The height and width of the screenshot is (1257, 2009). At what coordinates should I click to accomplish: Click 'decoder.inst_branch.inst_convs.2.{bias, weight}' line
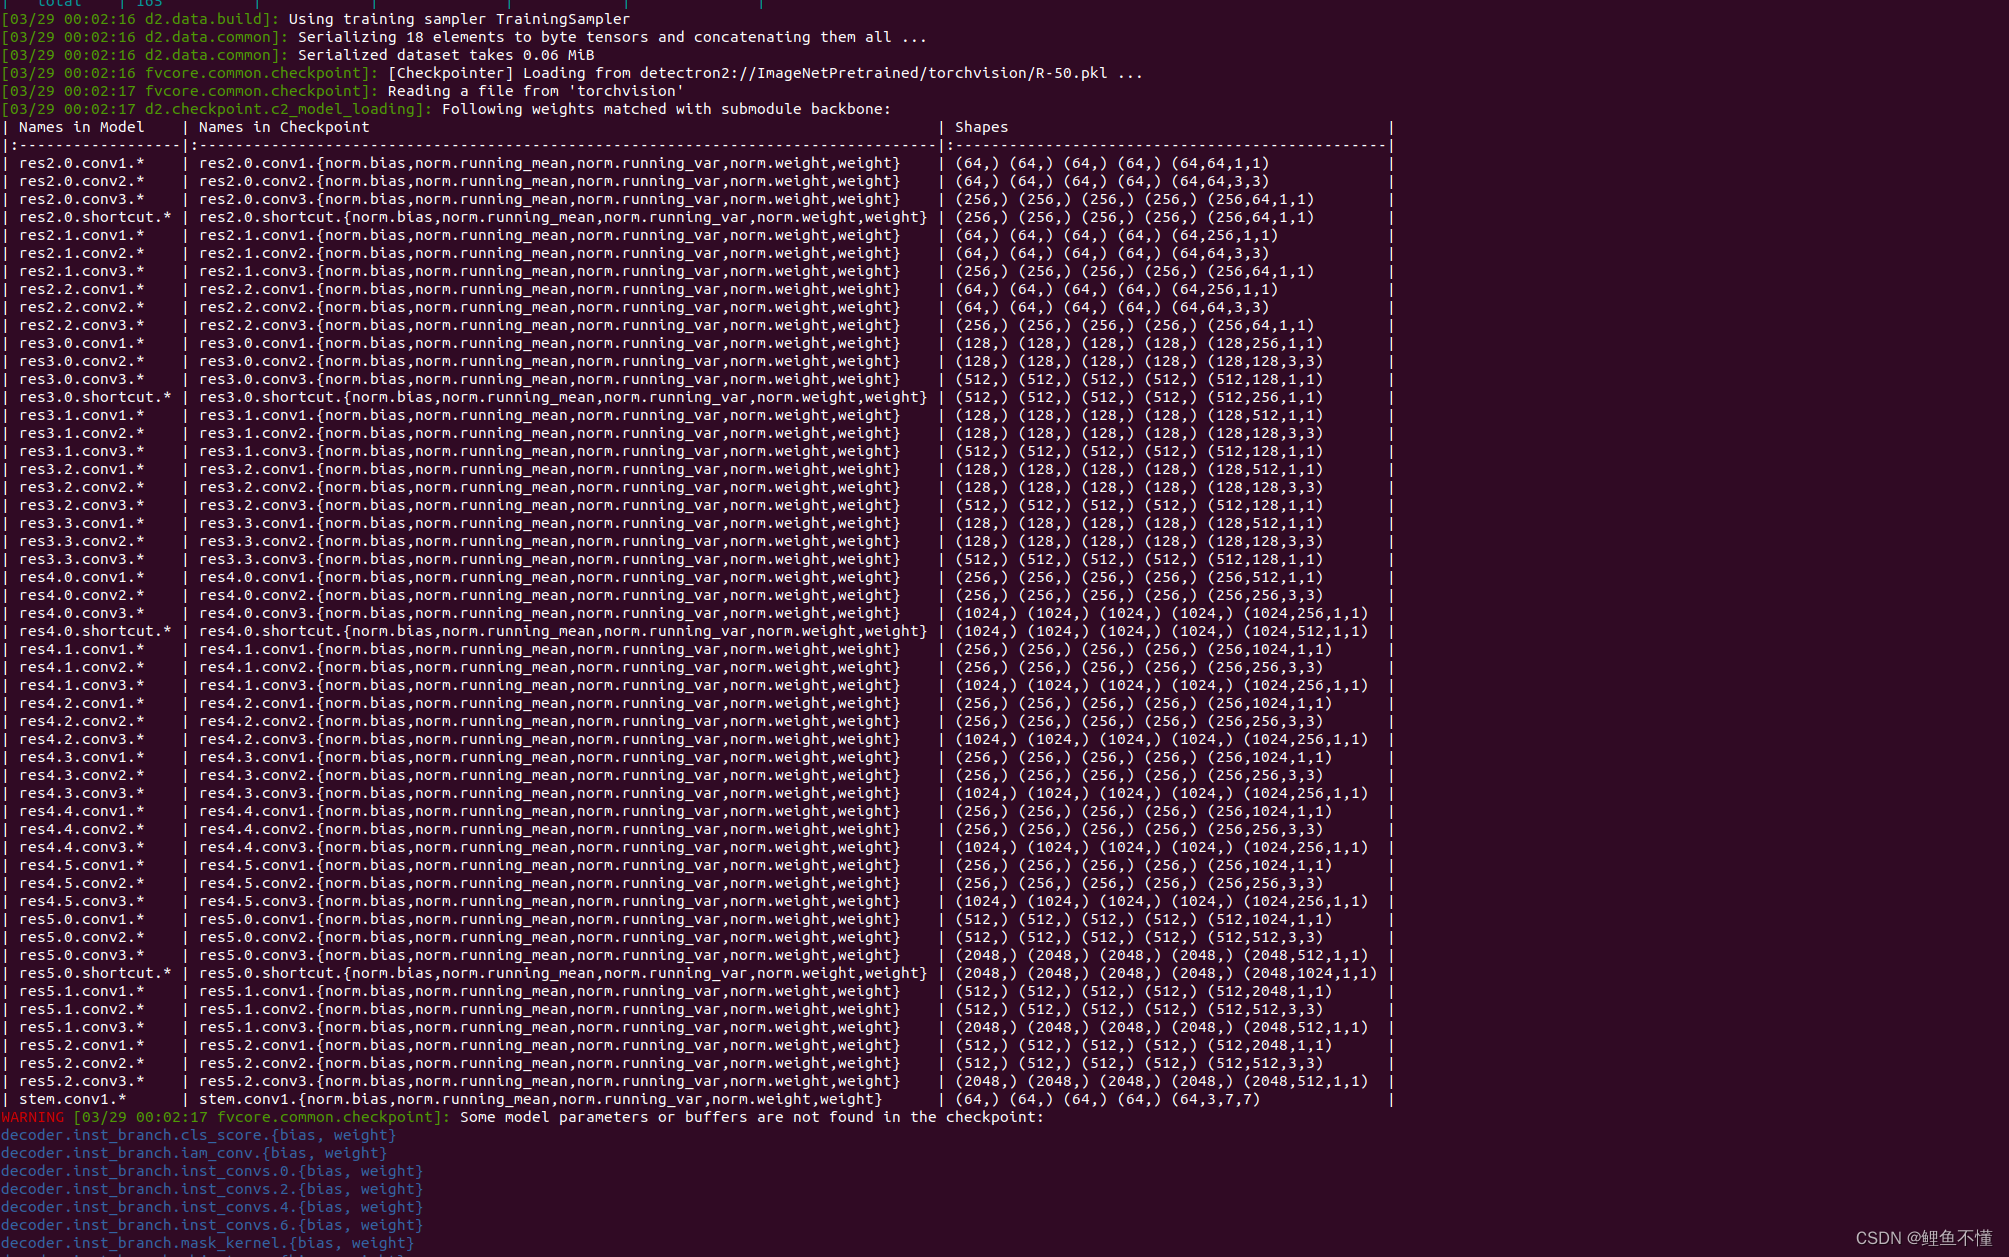tap(212, 1189)
